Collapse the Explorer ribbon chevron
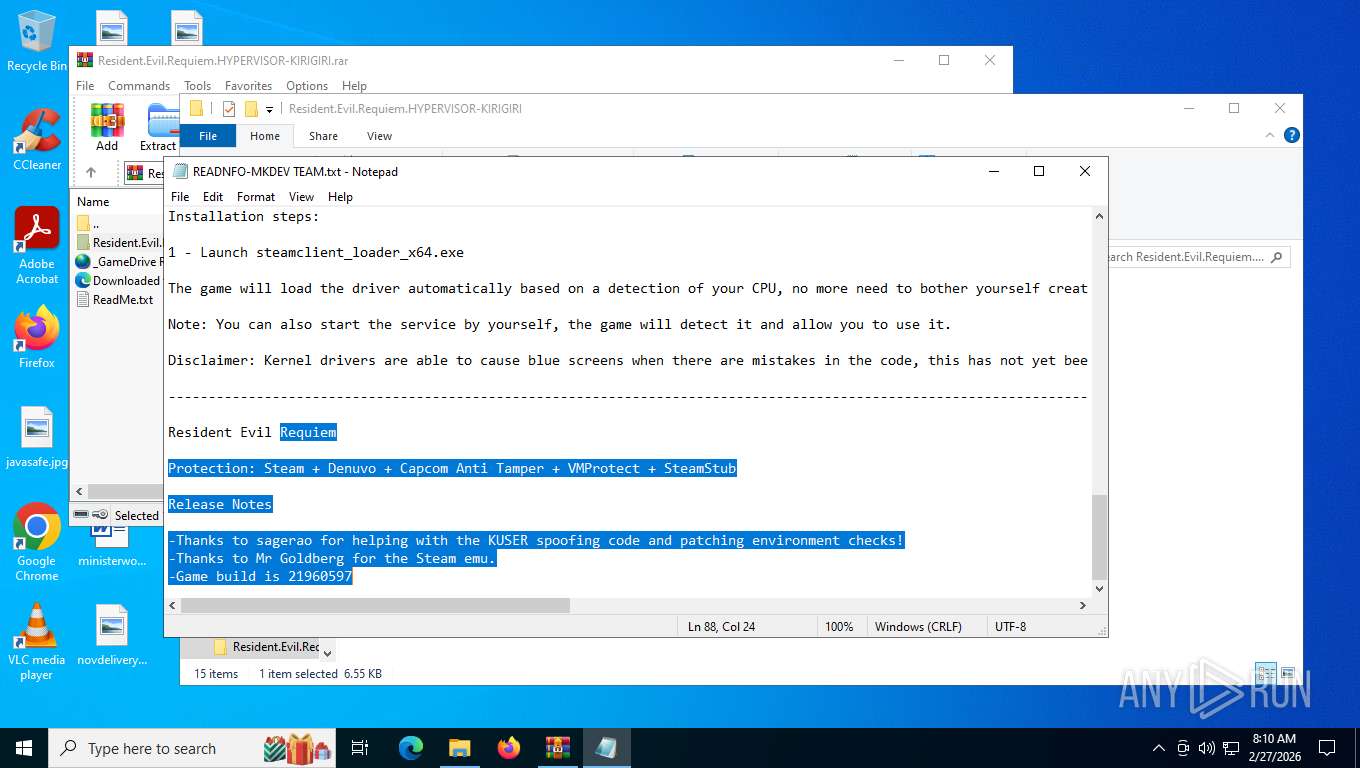The height and width of the screenshot is (768, 1360). 1270,135
